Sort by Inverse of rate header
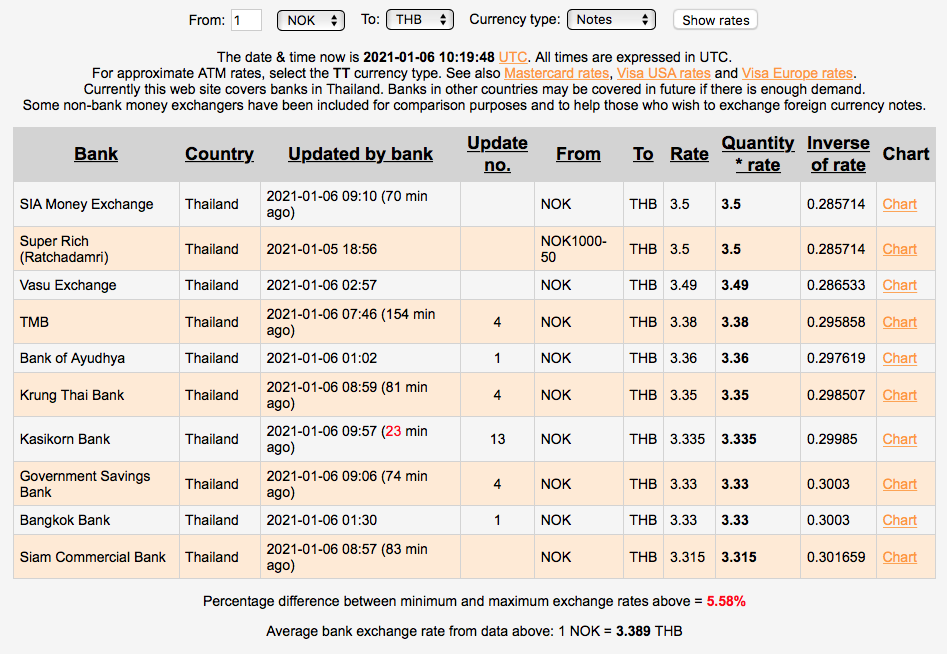947x654 pixels. pyautogui.click(x=838, y=154)
